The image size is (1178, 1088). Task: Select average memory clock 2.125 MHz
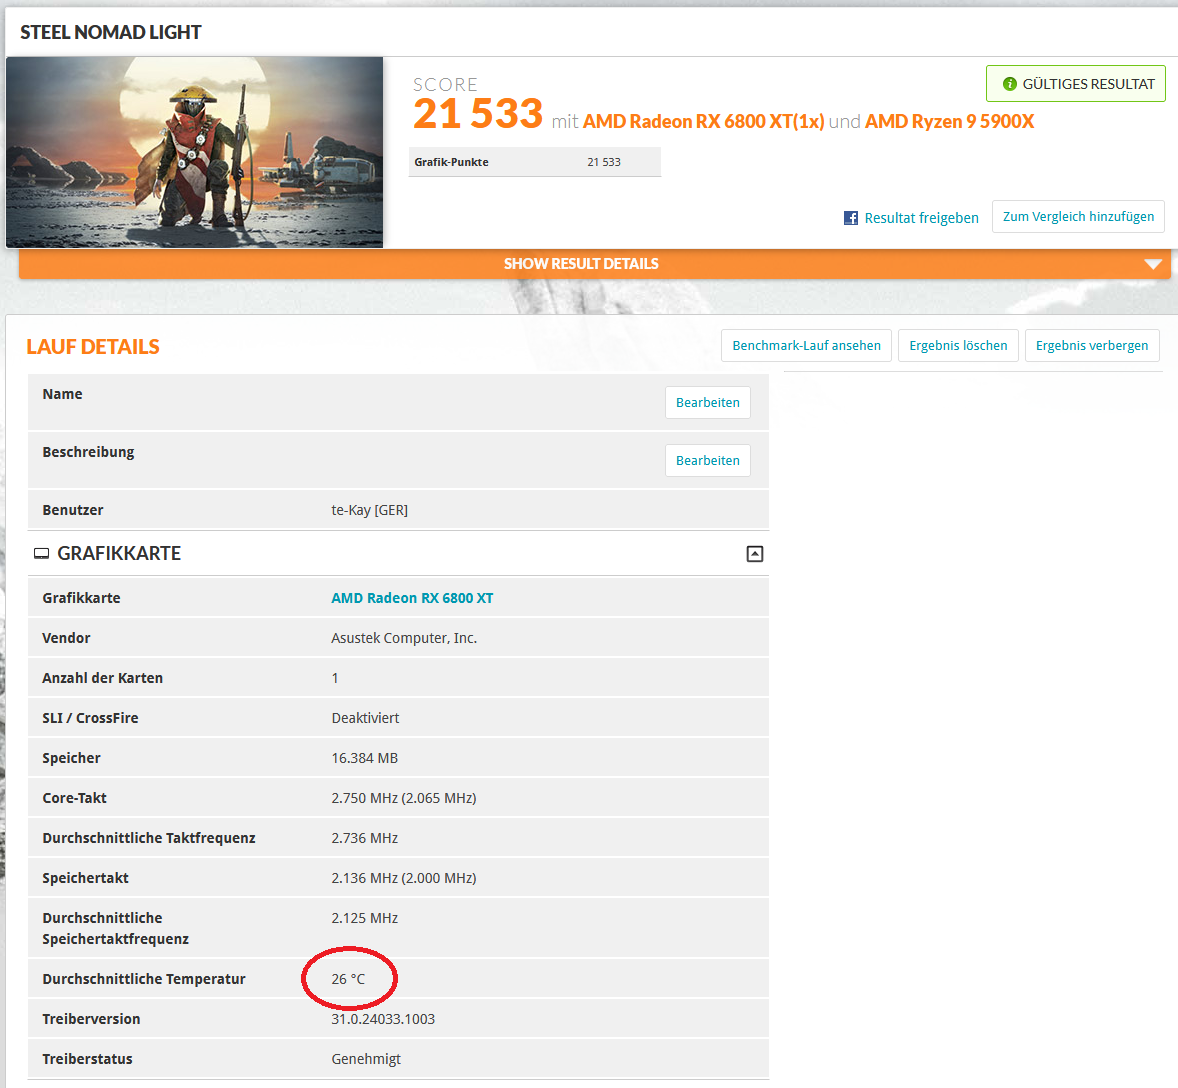(x=364, y=918)
